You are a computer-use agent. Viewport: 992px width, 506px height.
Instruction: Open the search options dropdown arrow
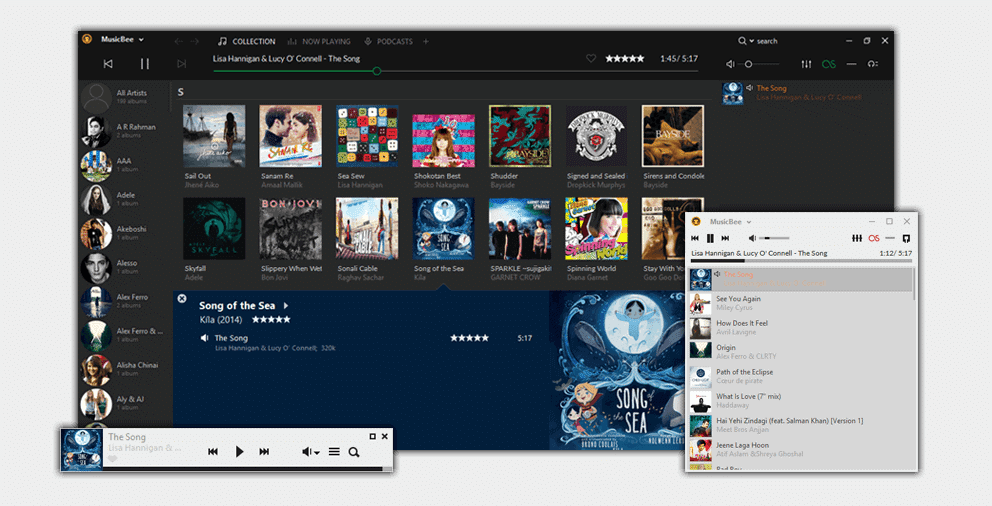(x=752, y=41)
